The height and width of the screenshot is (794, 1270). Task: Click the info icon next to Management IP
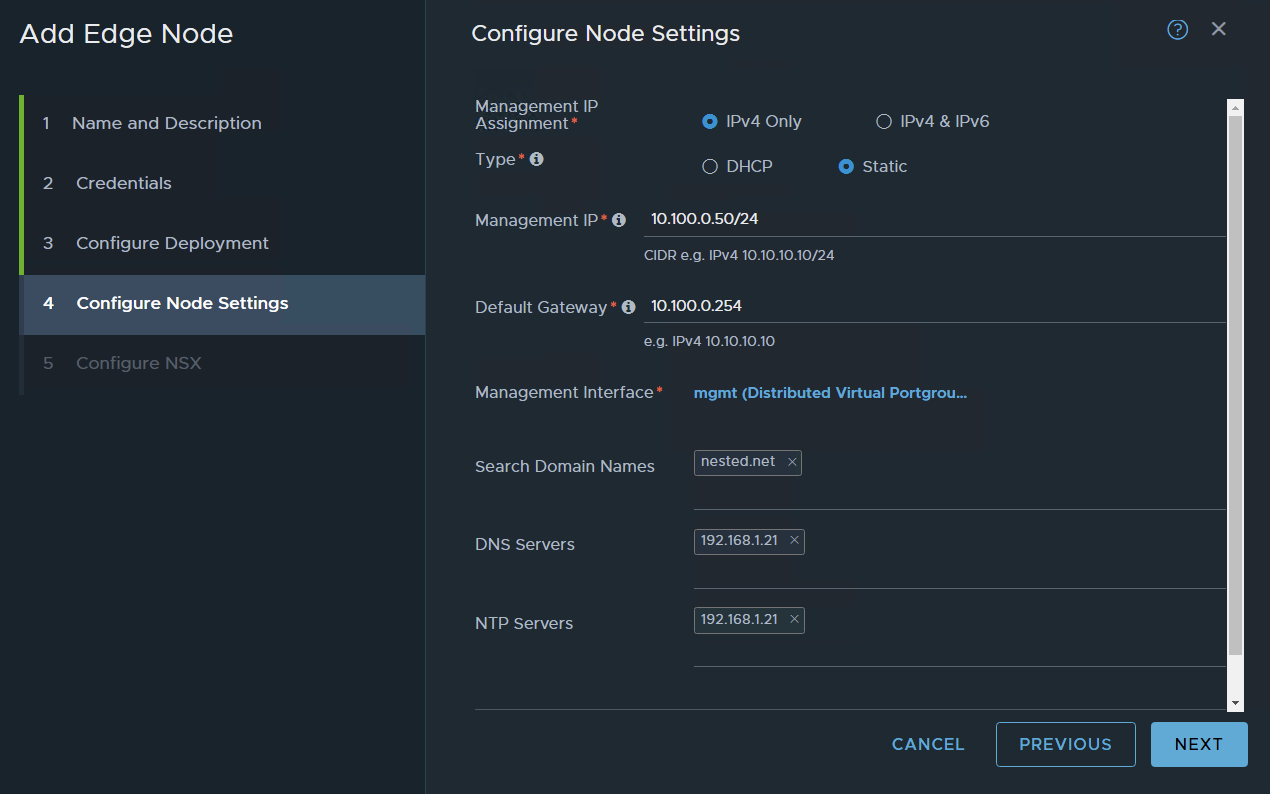(x=619, y=219)
